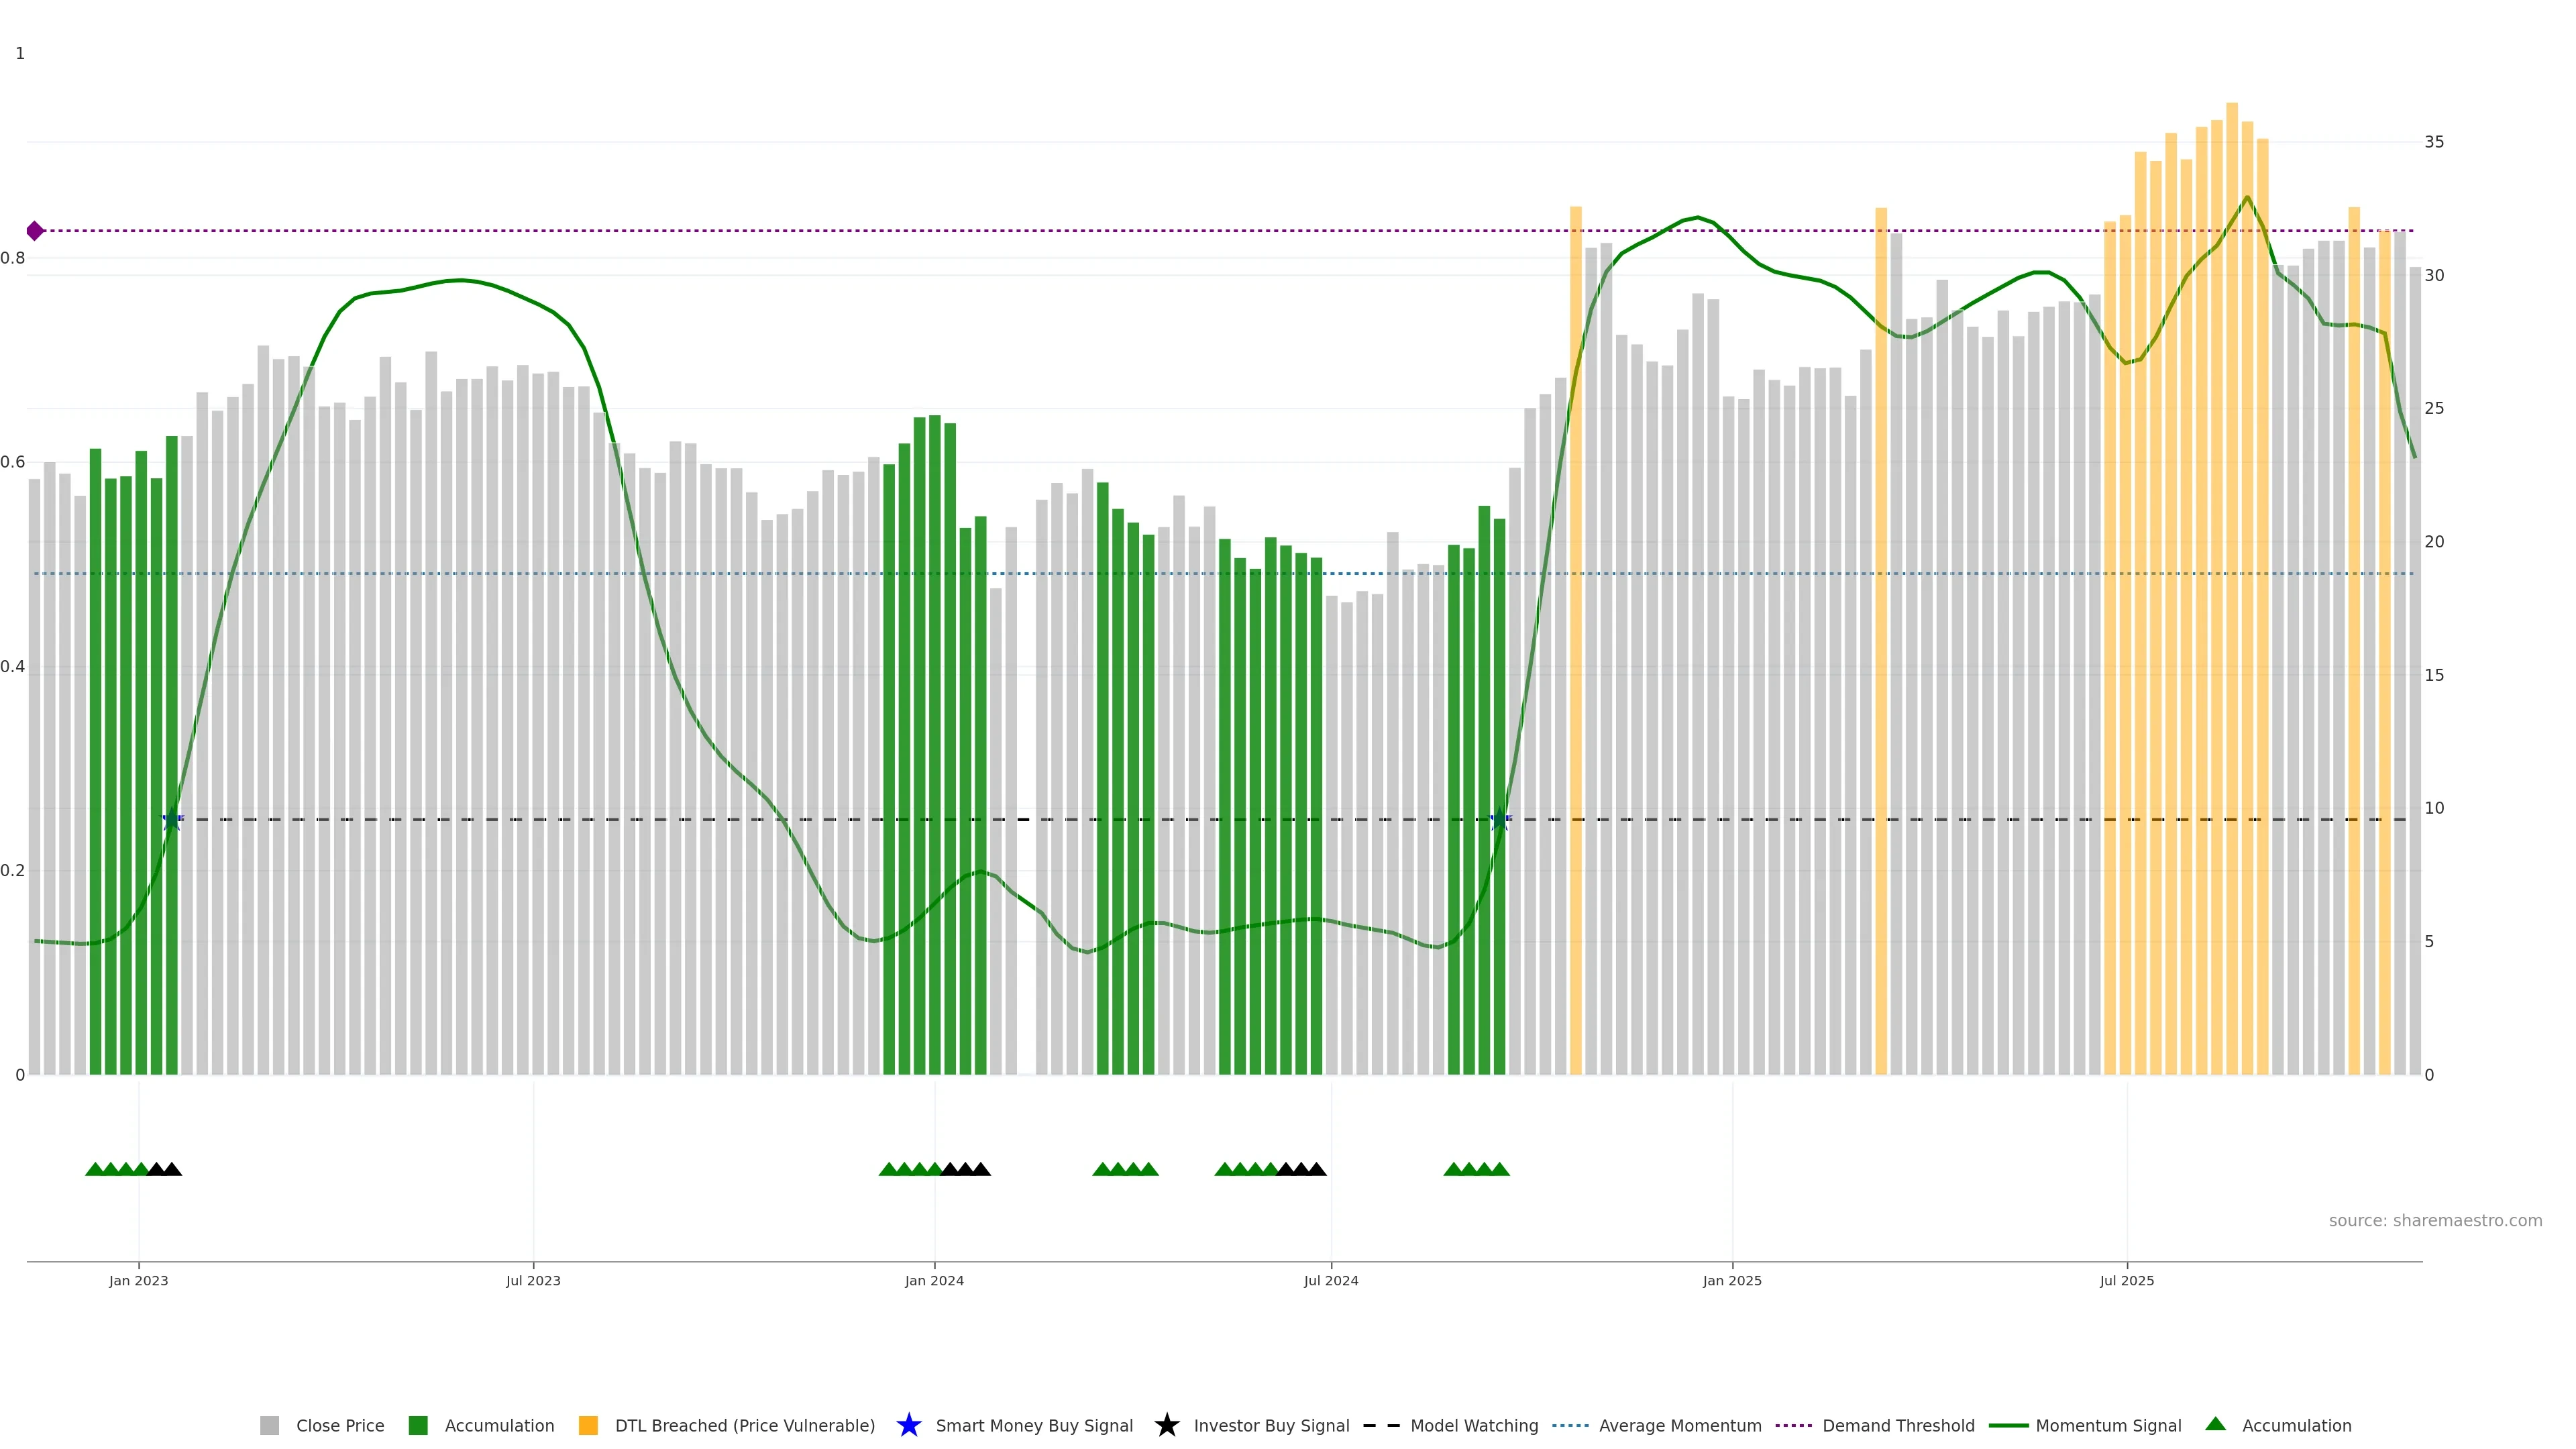2576x1449 pixels.
Task: Click the Momentum Signal green line legend icon
Action: [2008, 1425]
